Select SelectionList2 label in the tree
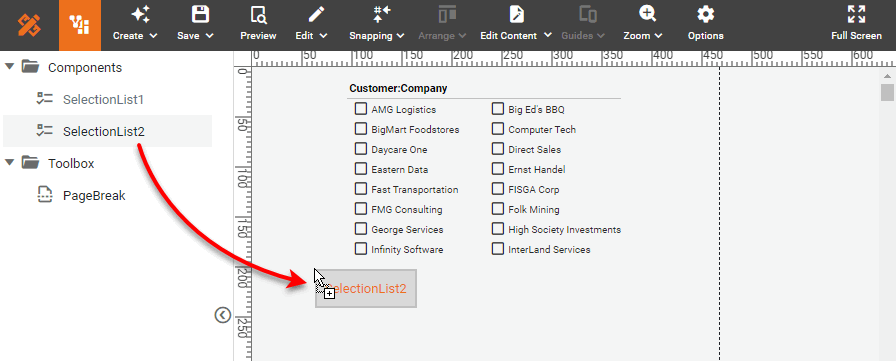 click(104, 131)
